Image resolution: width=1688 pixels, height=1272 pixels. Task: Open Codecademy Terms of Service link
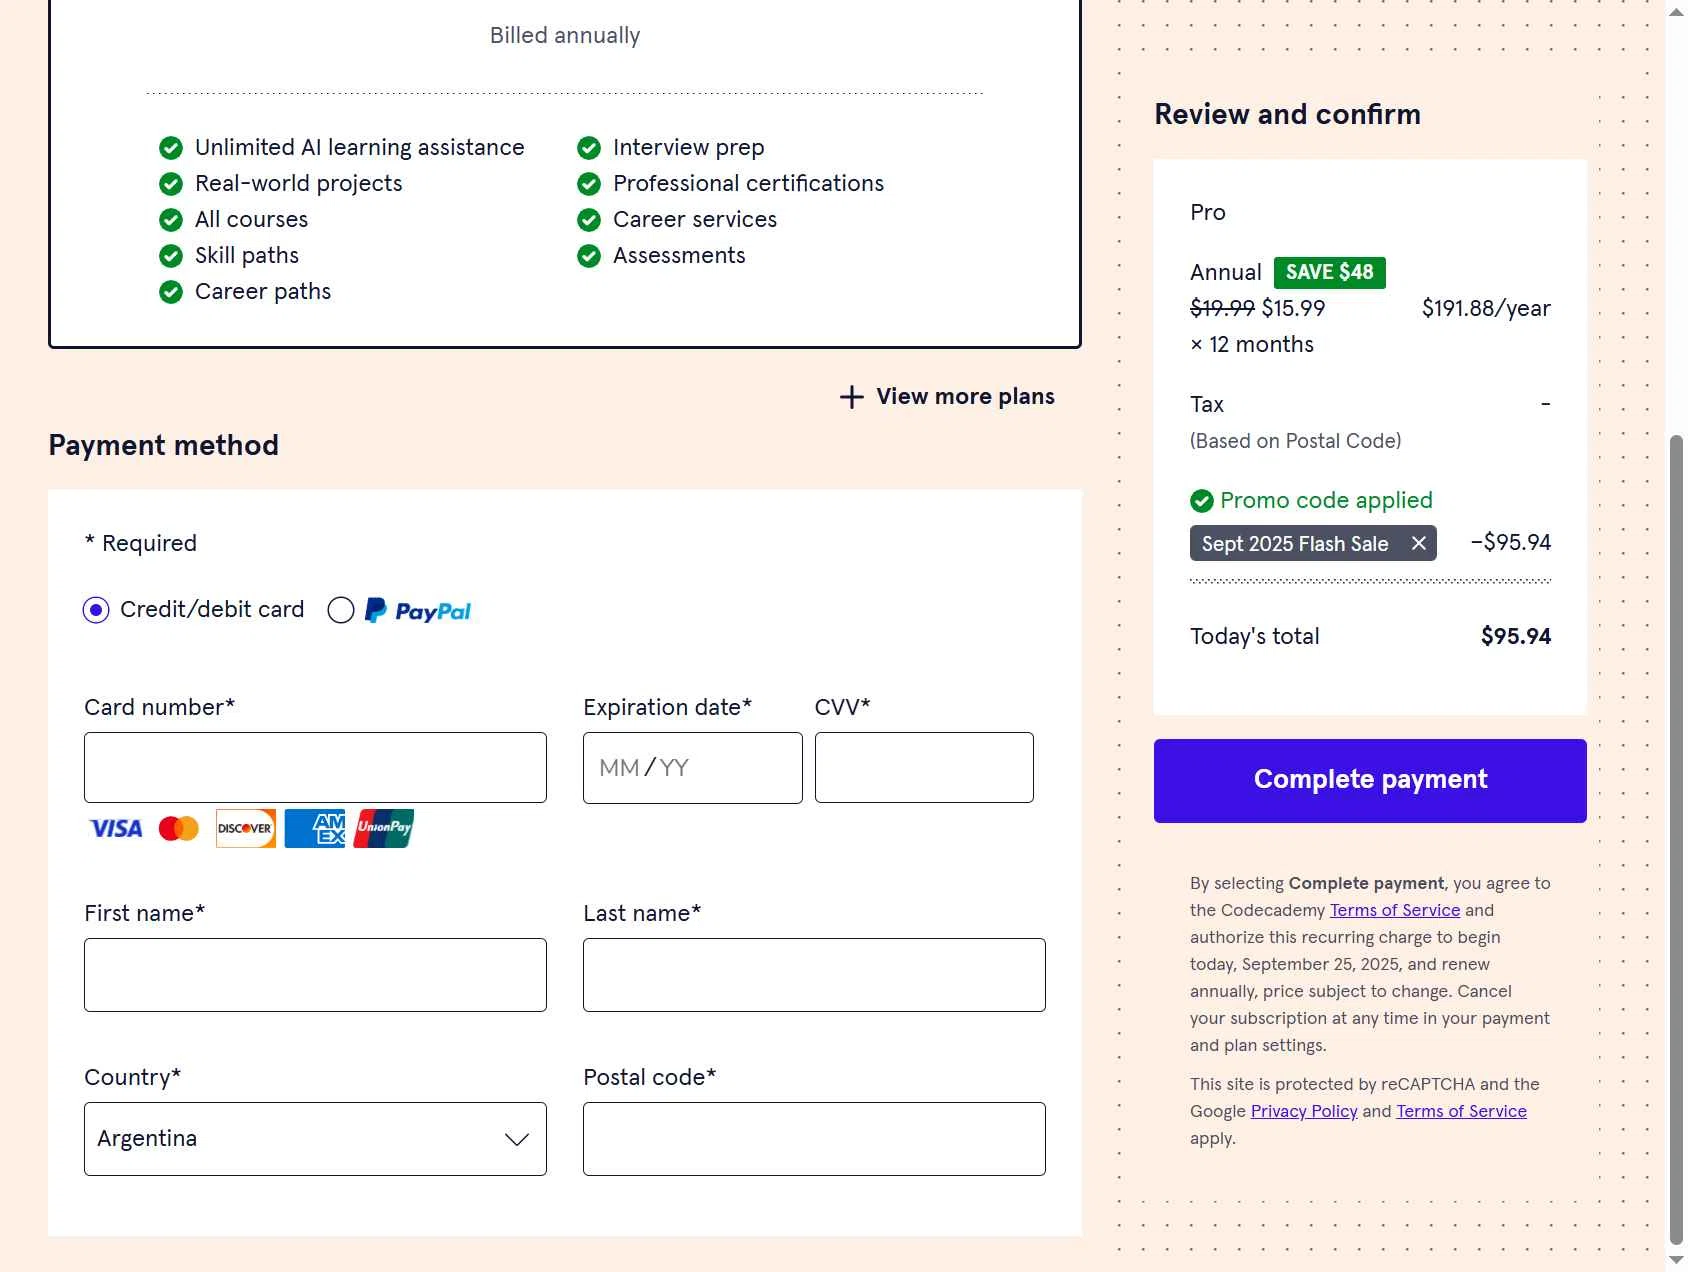[x=1394, y=910]
